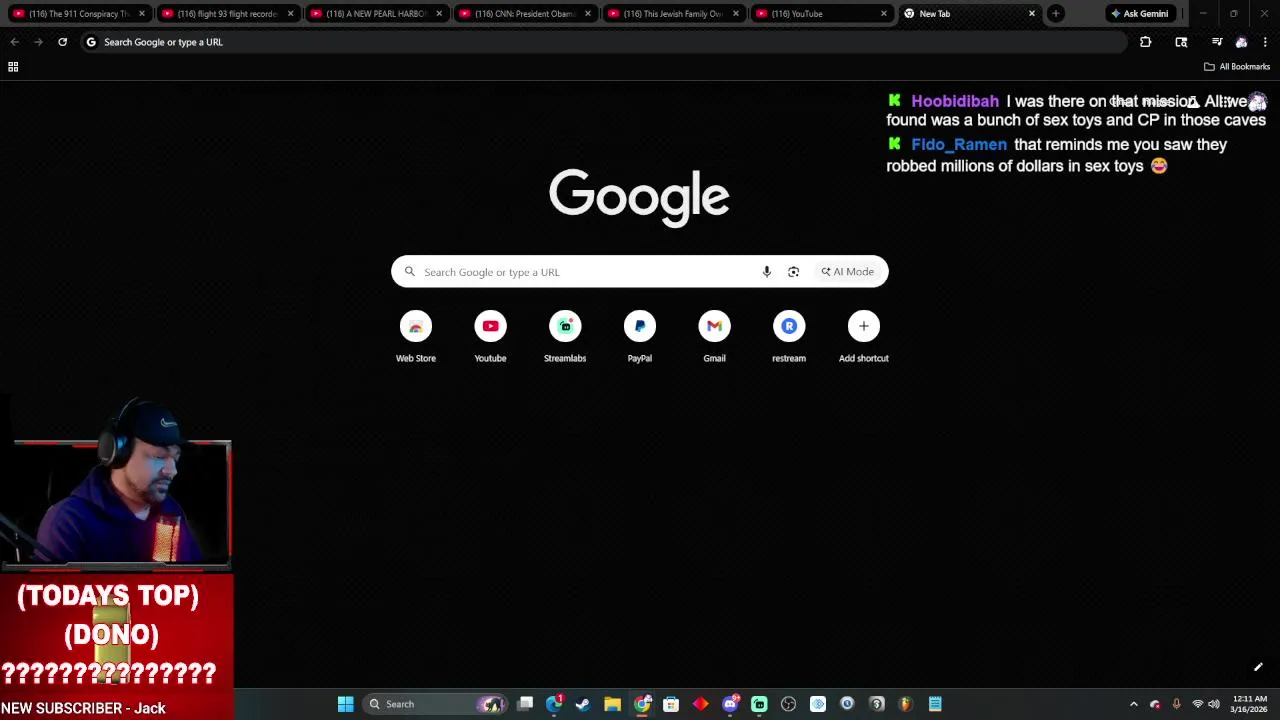Open the Extensions puzzle icon
The width and height of the screenshot is (1280, 720).
[1146, 42]
